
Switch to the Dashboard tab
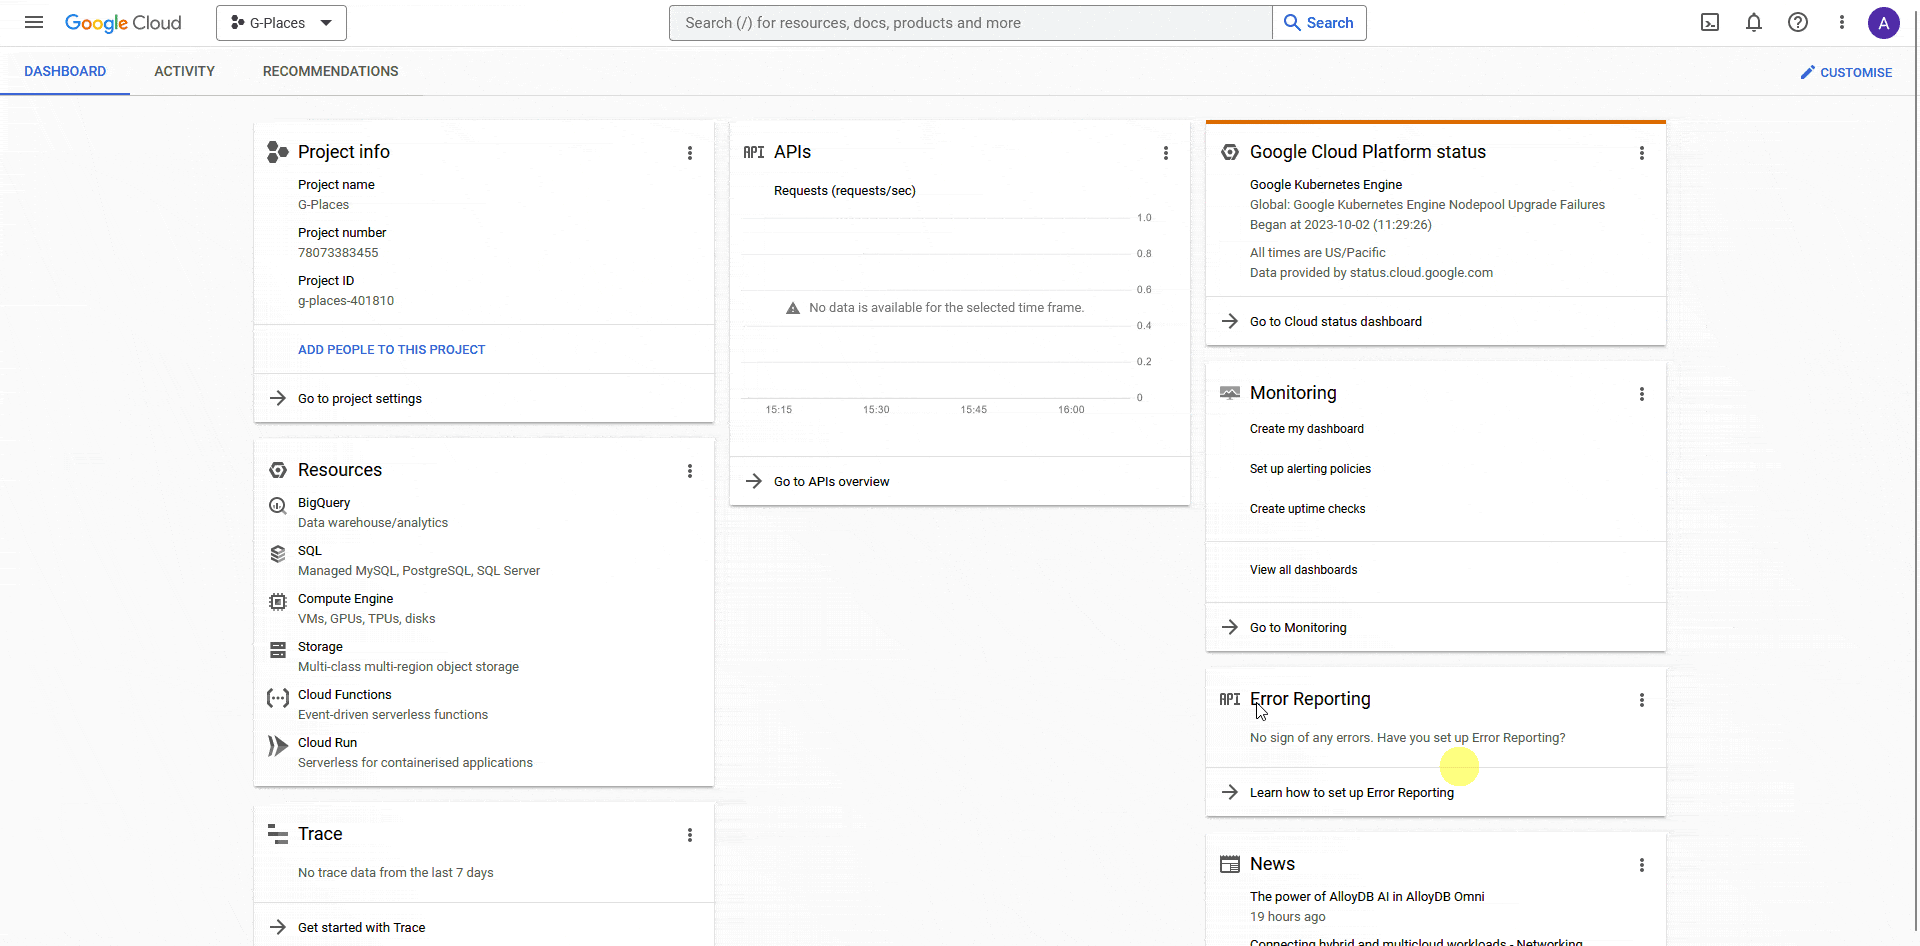[x=65, y=71]
